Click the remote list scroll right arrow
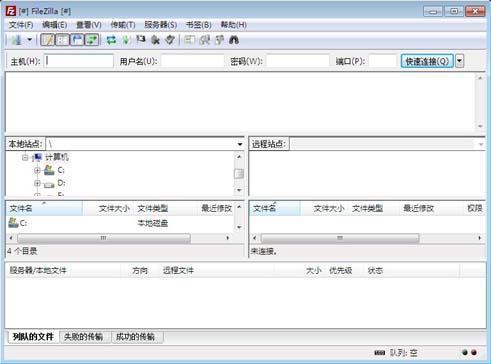491x364 pixels. pyautogui.click(x=480, y=238)
